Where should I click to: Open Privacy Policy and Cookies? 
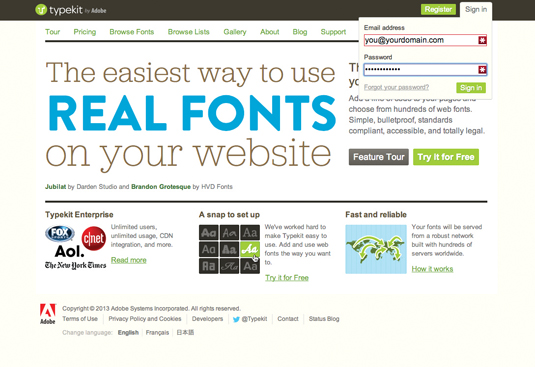(x=145, y=319)
